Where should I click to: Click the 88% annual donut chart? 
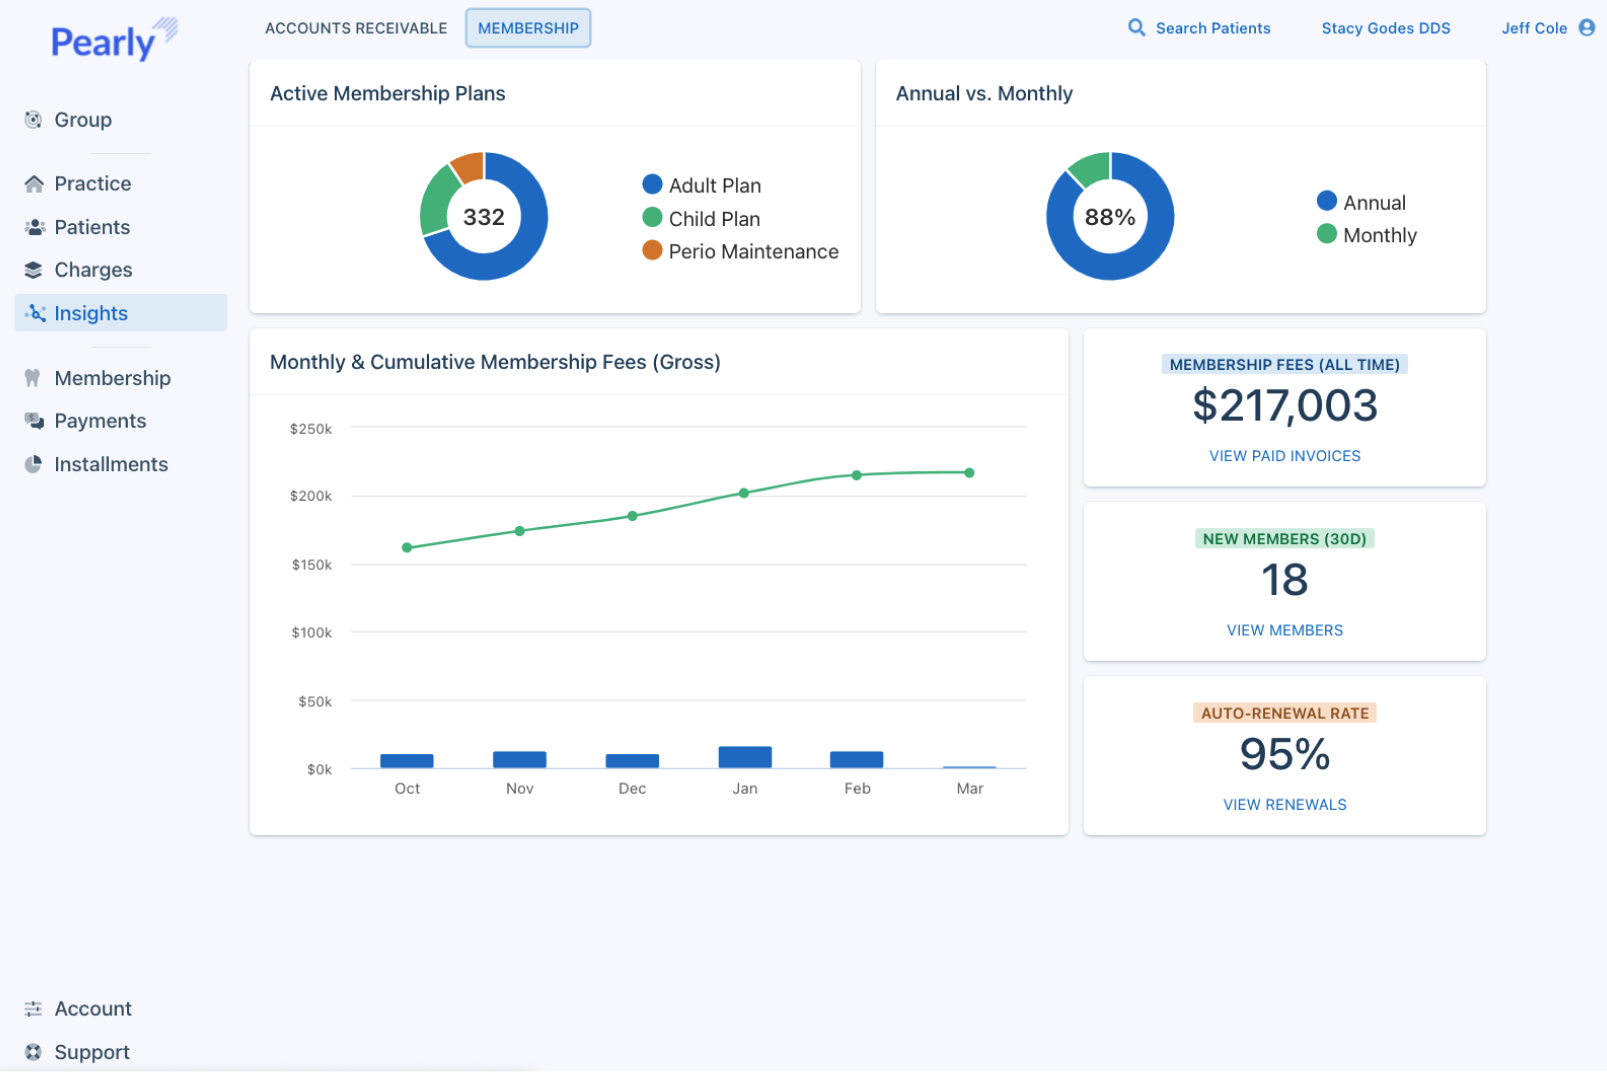[1110, 217]
